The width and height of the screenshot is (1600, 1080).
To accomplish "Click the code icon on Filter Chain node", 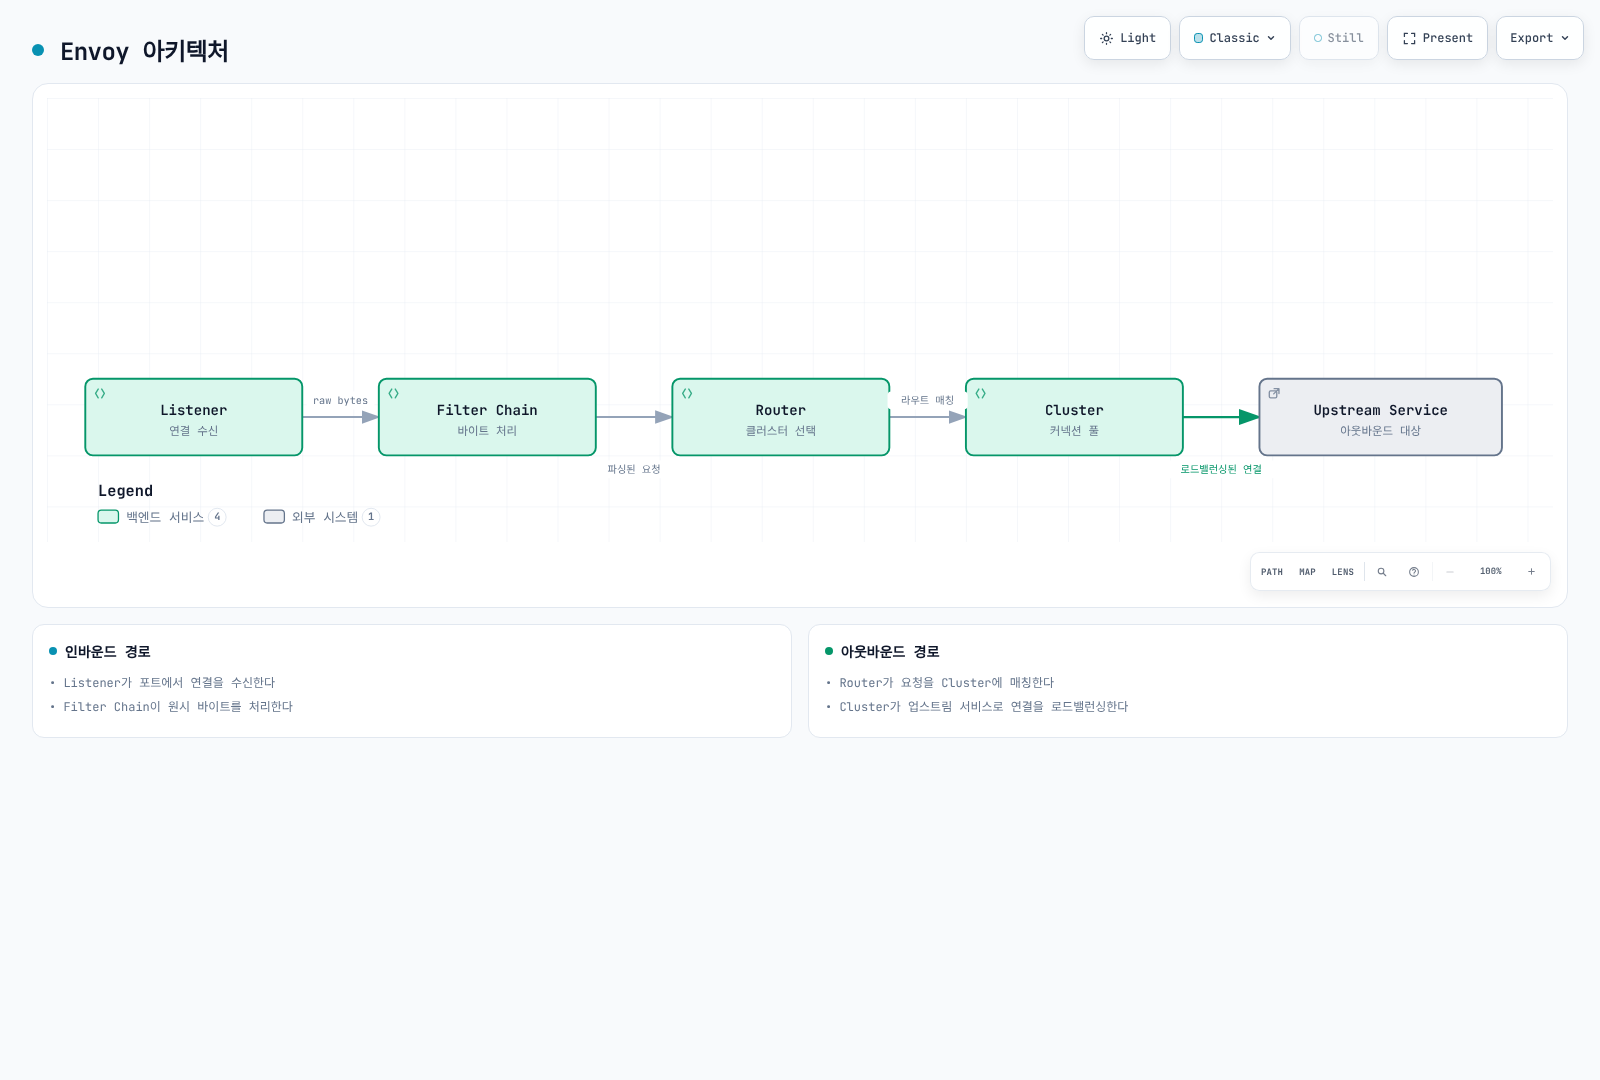I will pos(394,394).
